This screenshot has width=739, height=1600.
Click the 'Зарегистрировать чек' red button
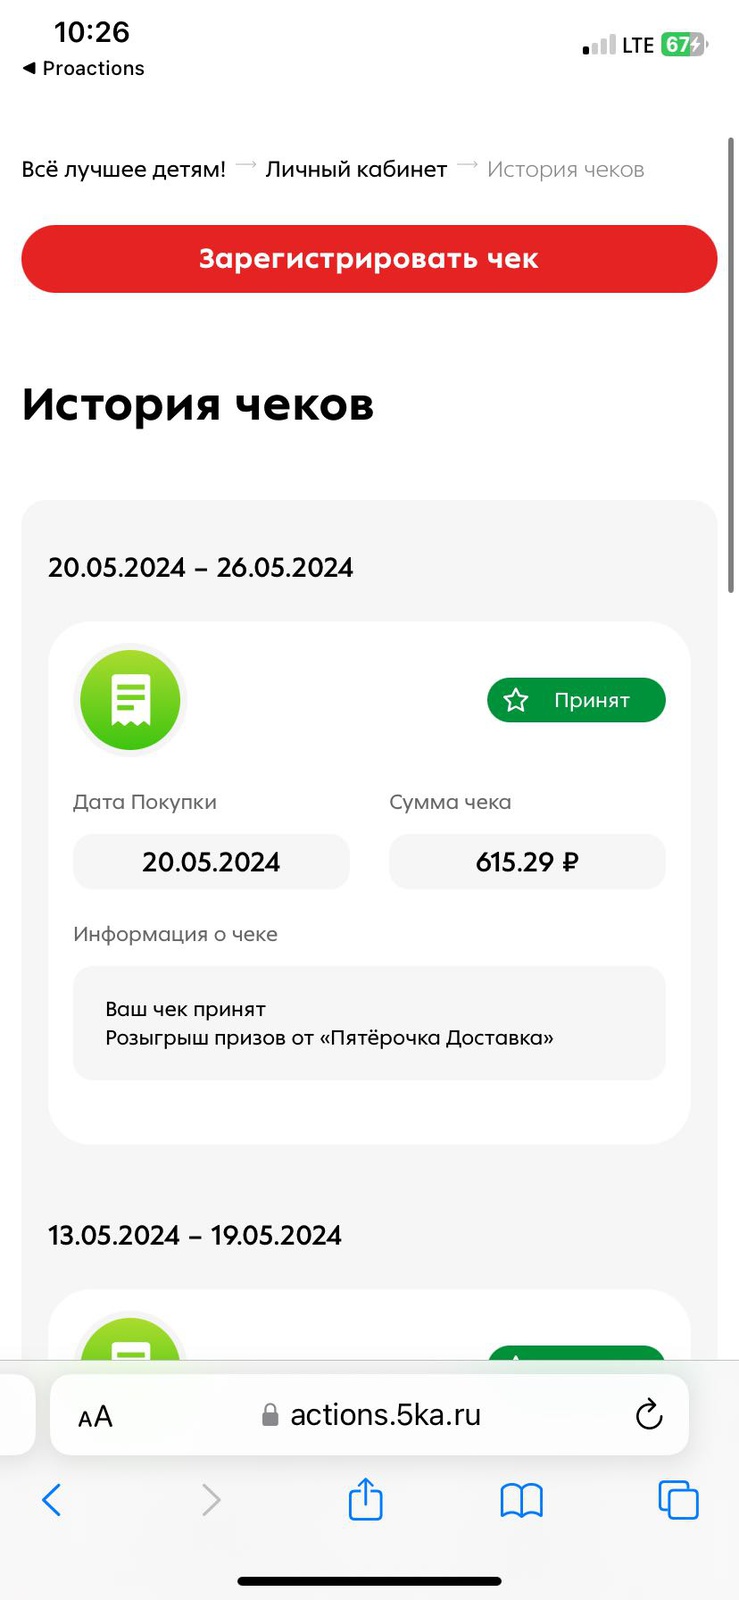369,259
